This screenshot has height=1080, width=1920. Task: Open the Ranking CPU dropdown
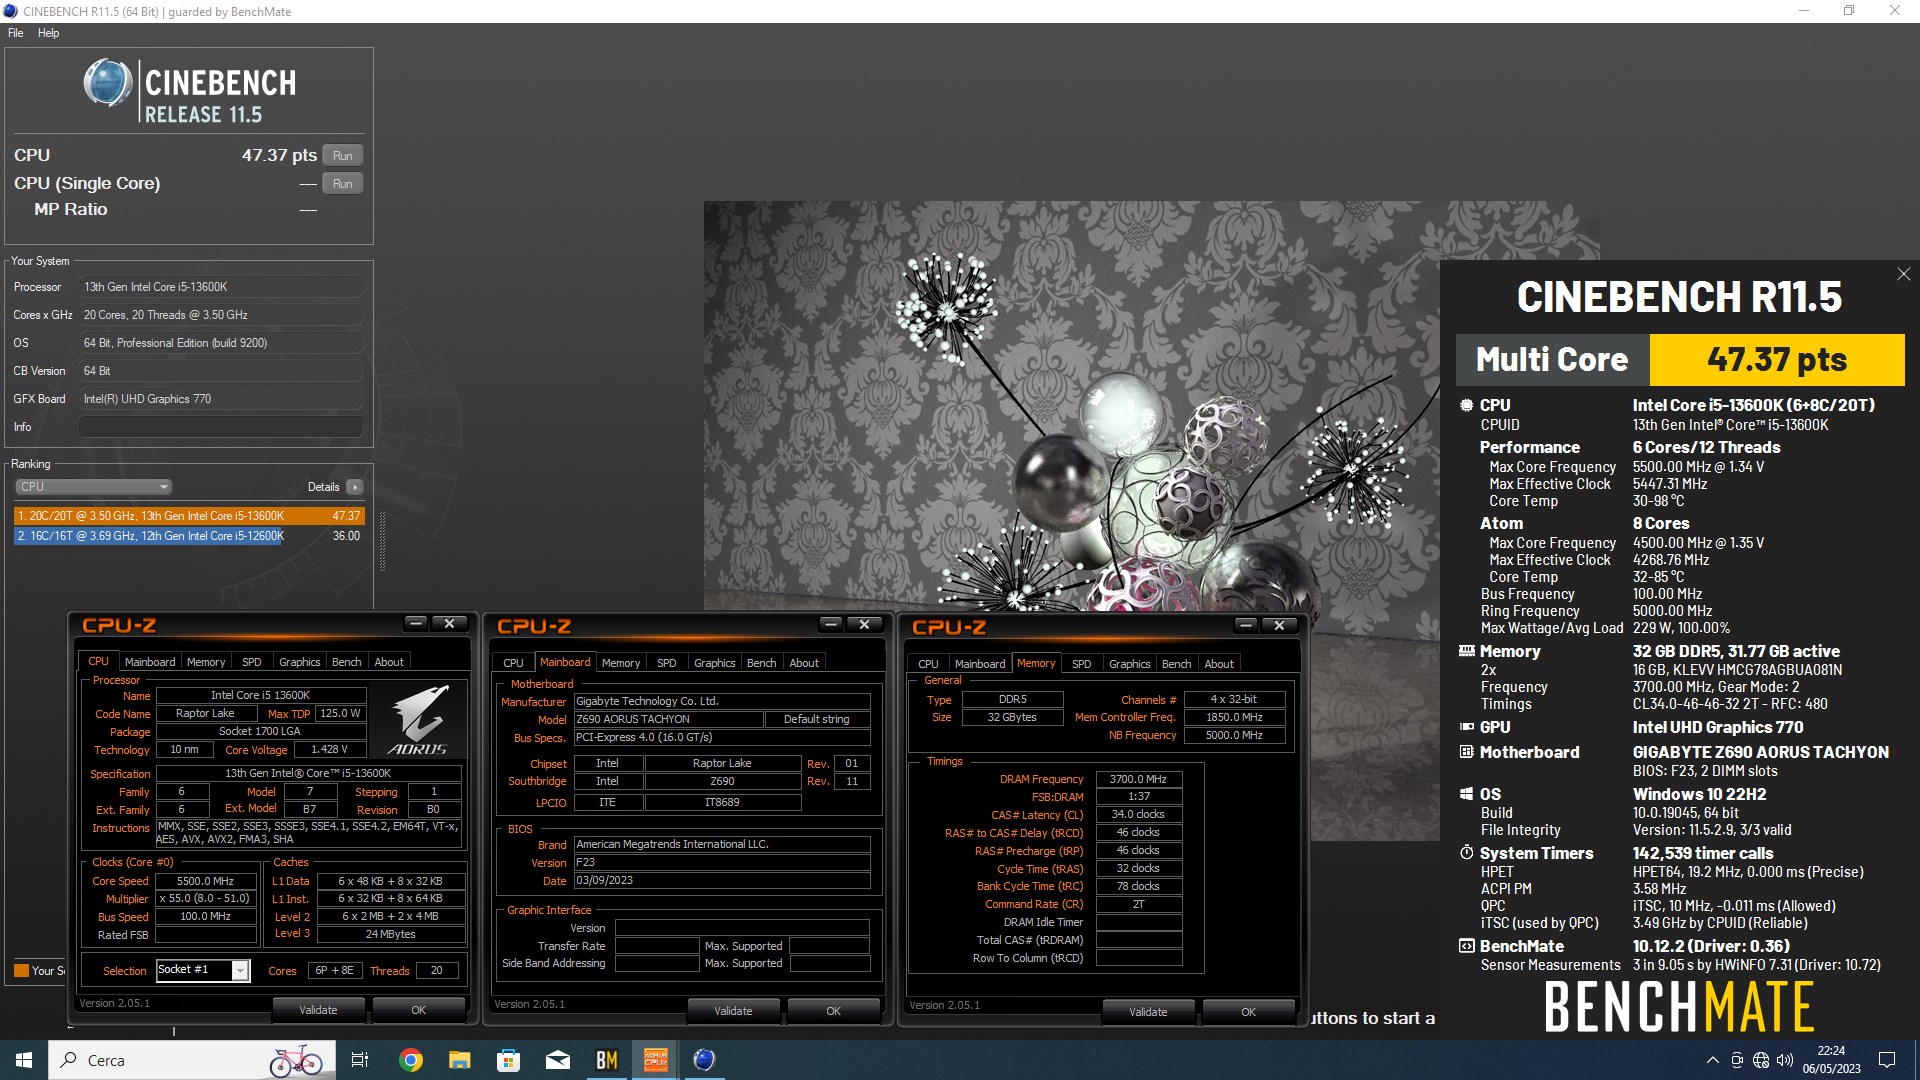click(x=93, y=487)
